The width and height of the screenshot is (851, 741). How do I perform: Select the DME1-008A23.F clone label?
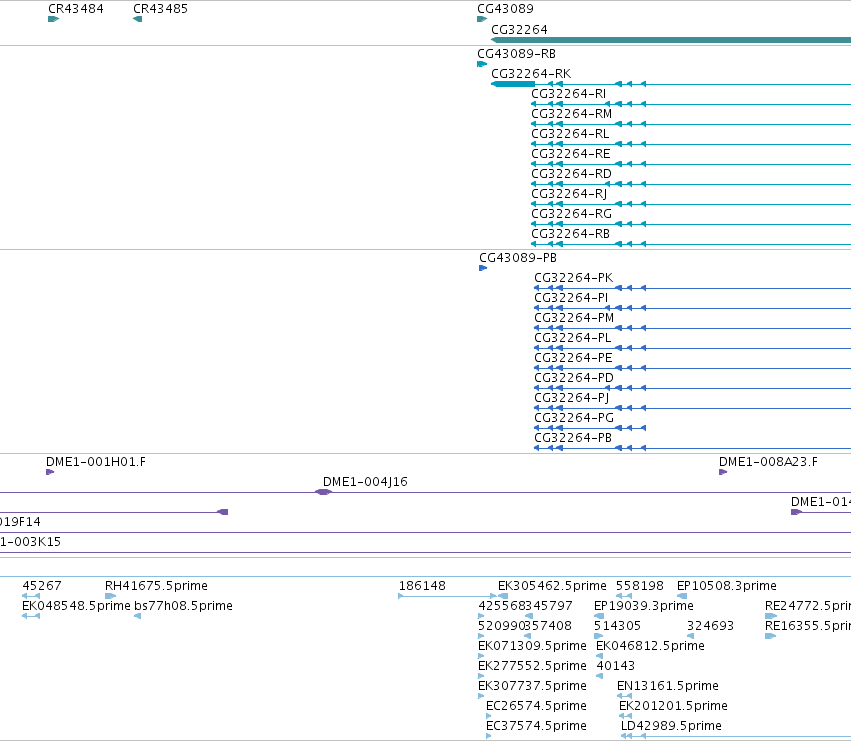coord(769,462)
